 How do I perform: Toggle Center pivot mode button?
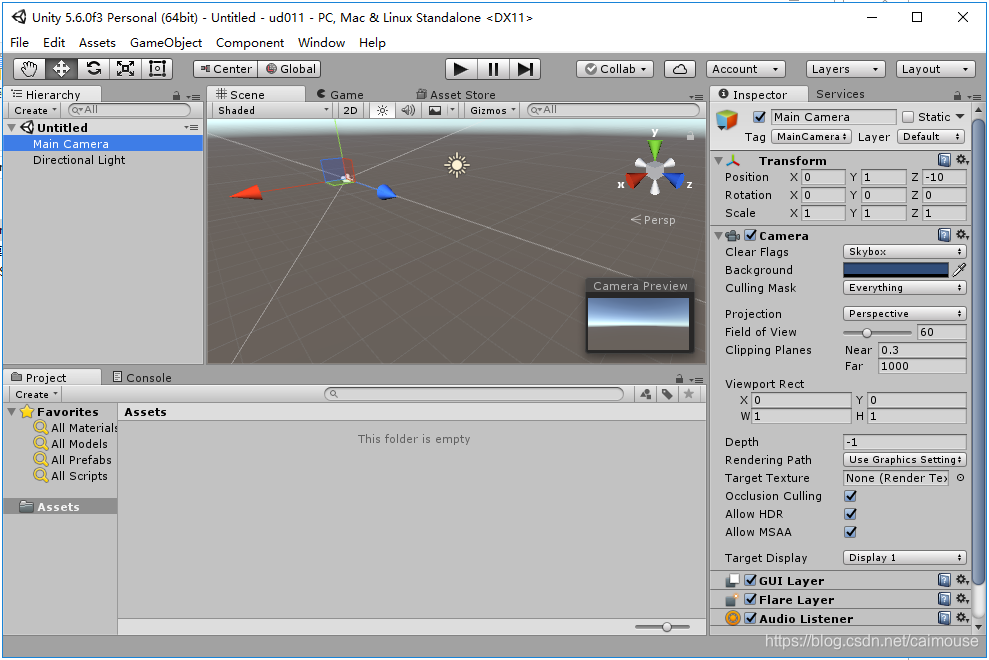[226, 69]
